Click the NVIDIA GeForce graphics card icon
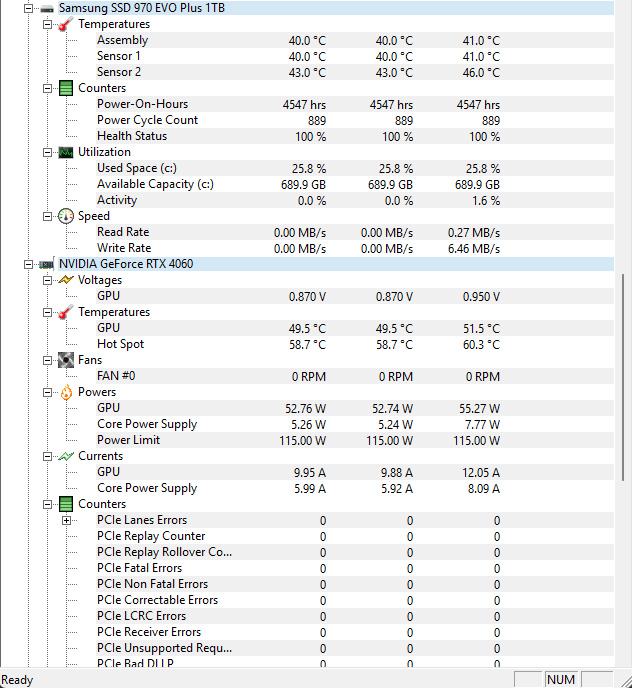The width and height of the screenshot is (632, 688). [47, 264]
